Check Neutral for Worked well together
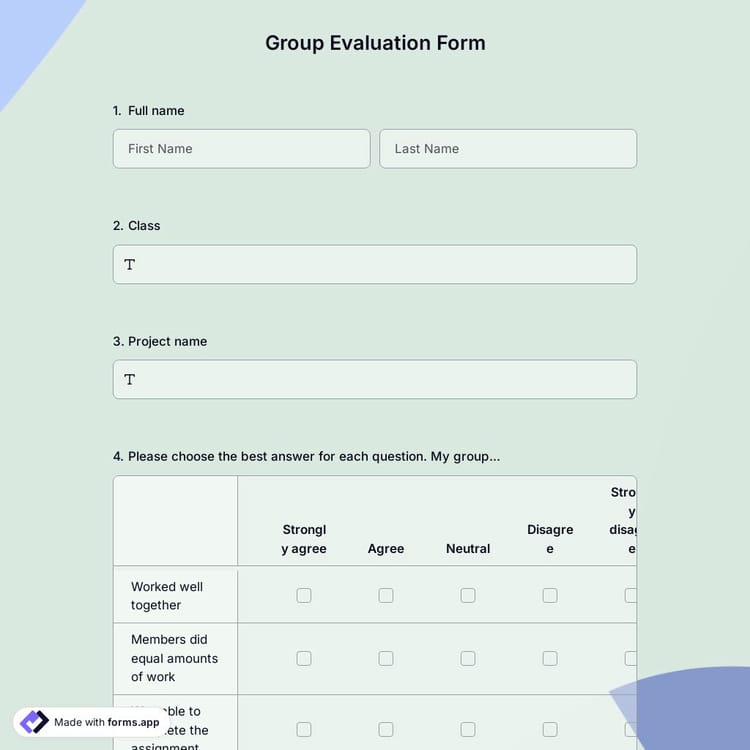This screenshot has height=750, width=750. (468, 595)
